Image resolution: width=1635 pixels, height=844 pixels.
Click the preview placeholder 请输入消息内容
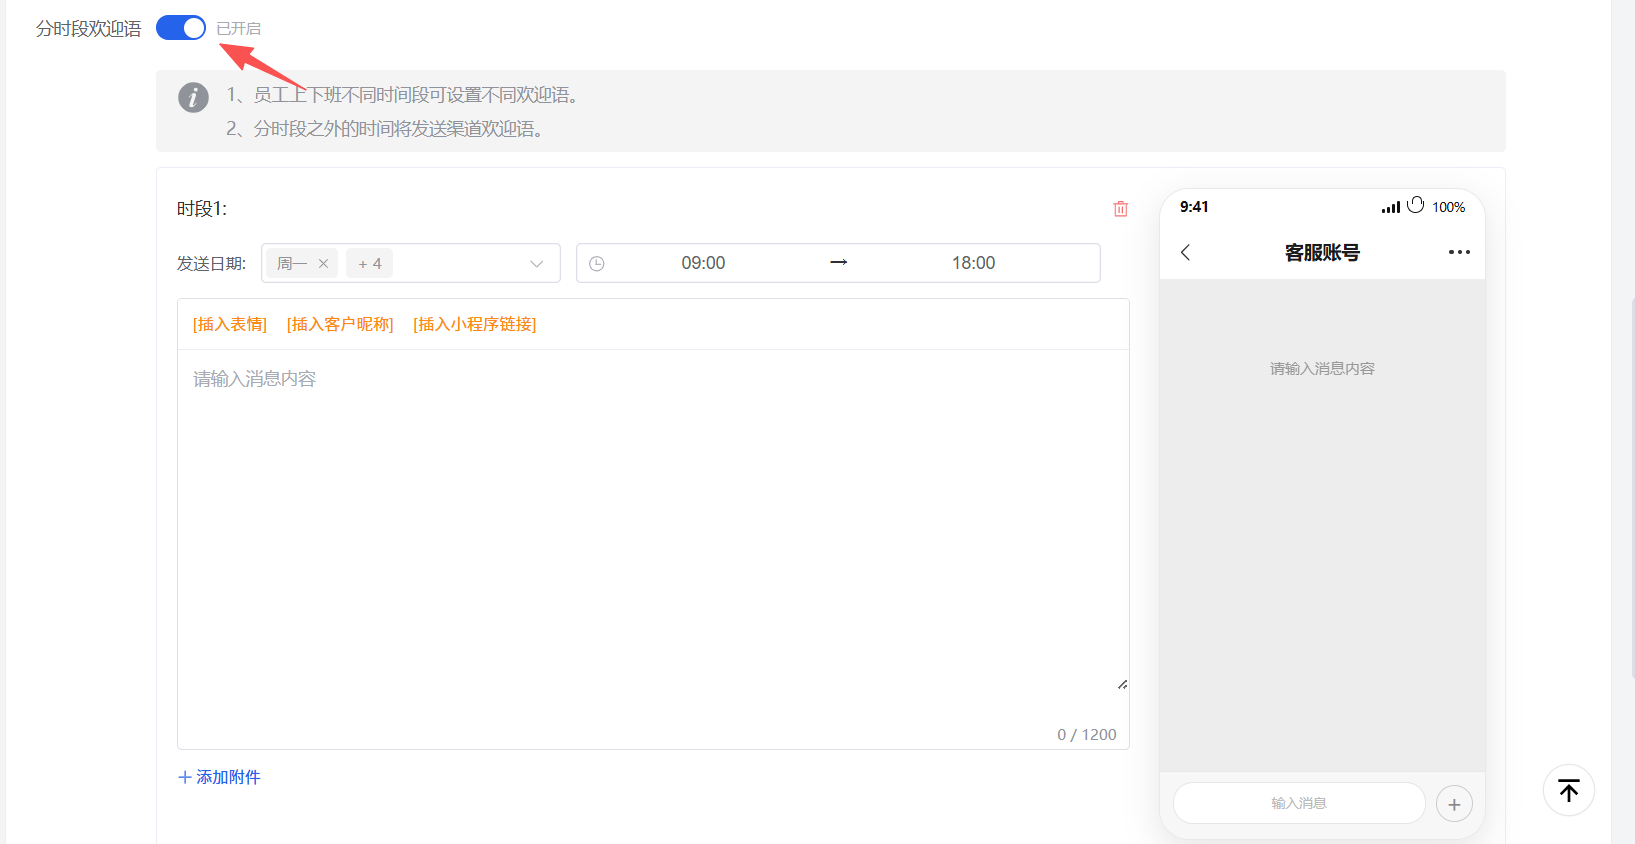tap(1322, 369)
